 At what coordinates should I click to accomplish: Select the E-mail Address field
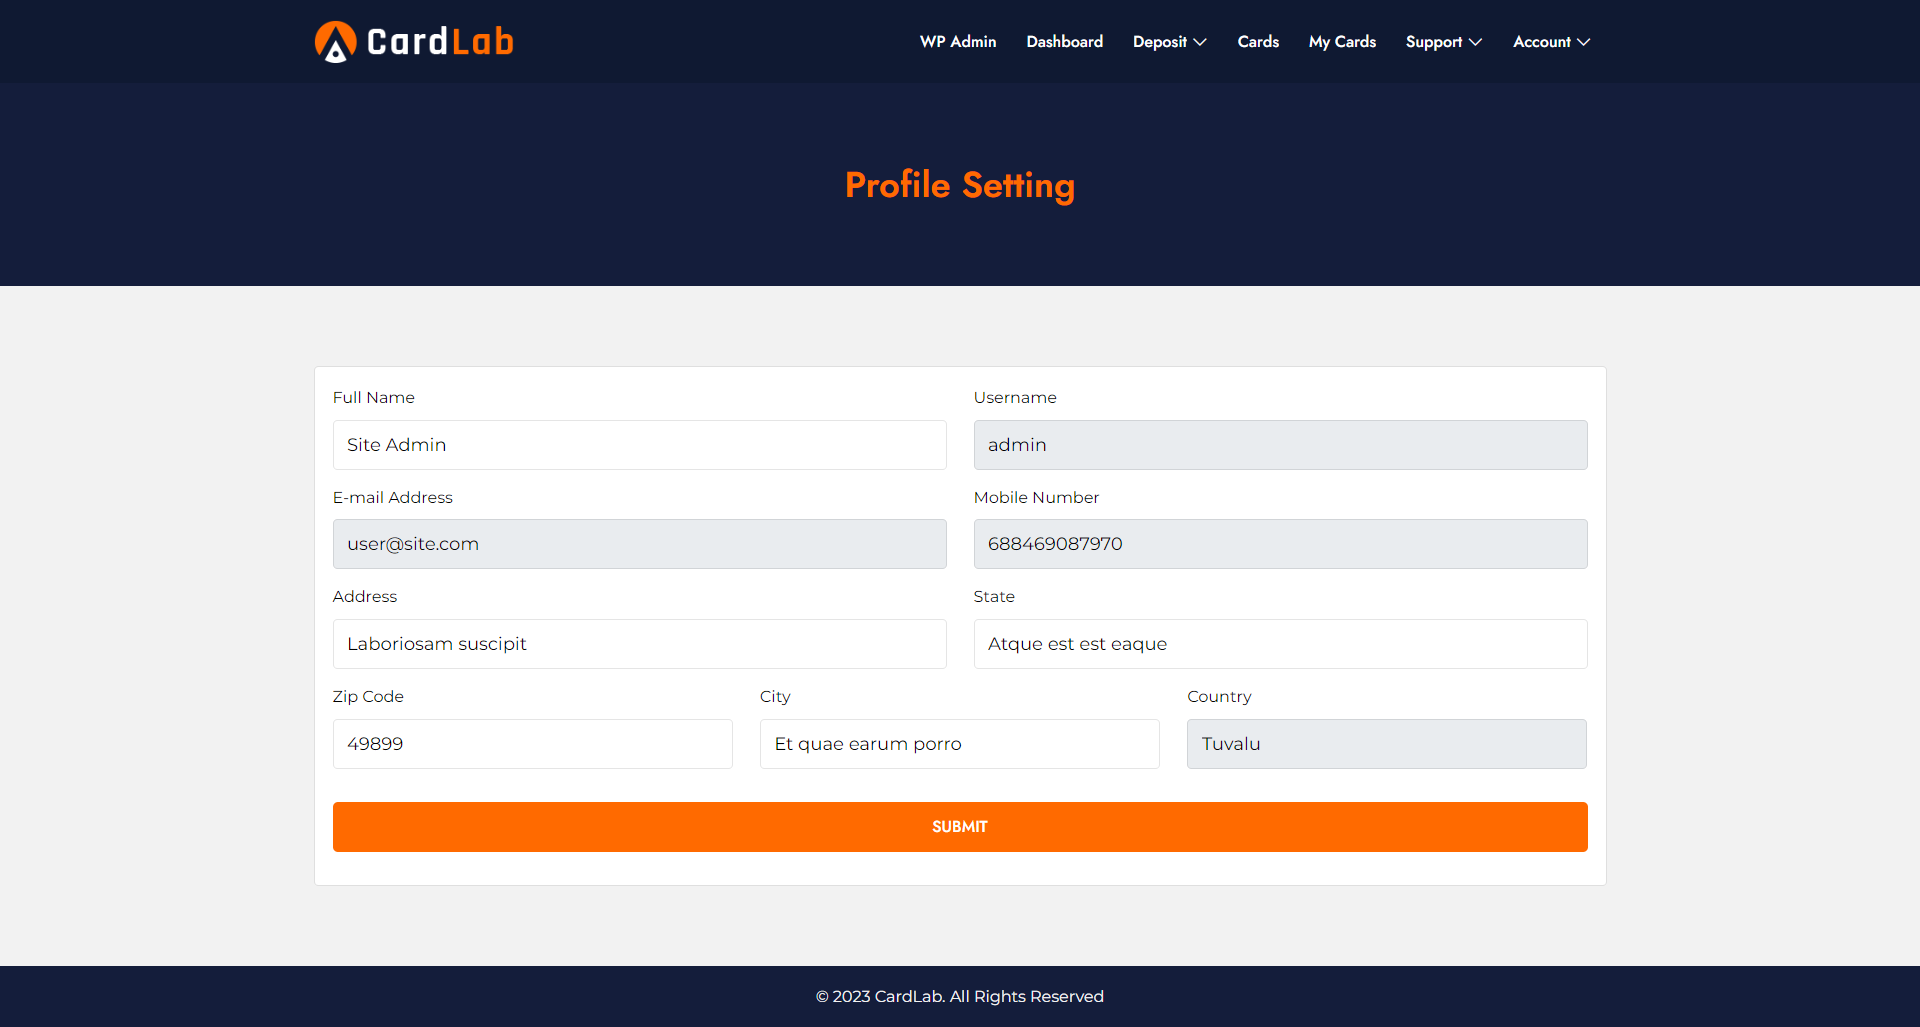639,543
